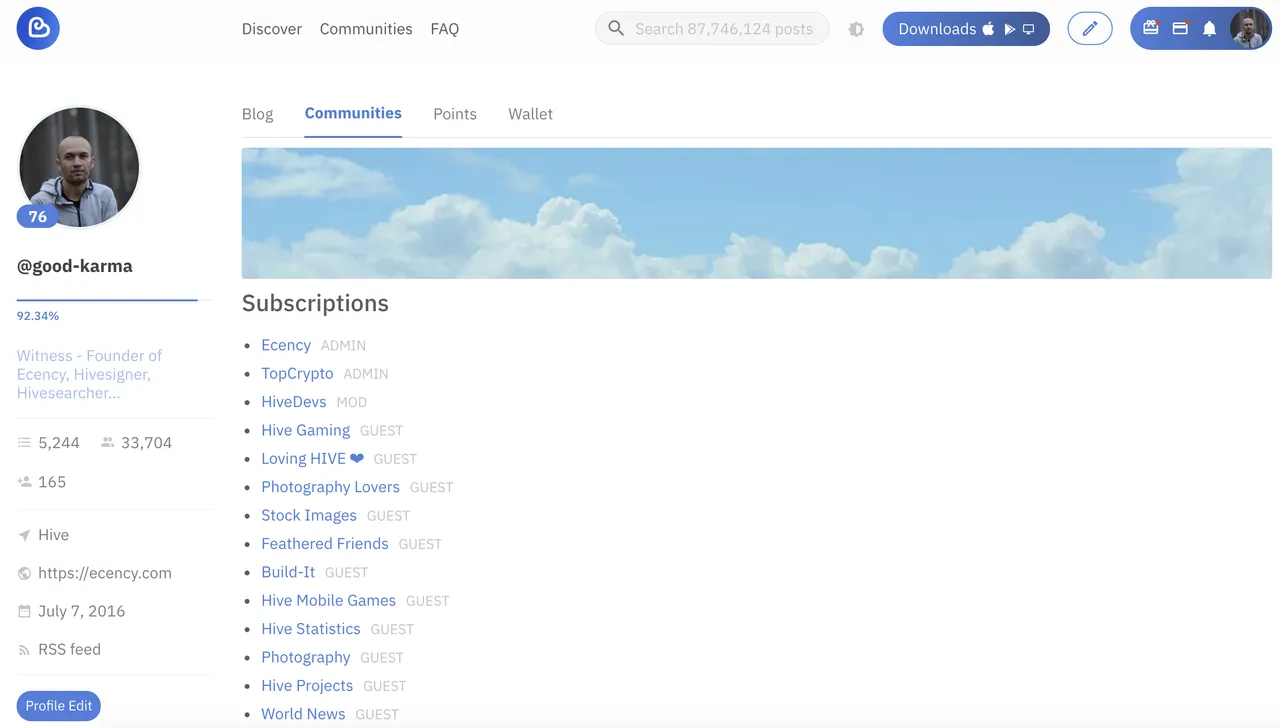Click the Downloads button label
The height and width of the screenshot is (728, 1280).
(937, 29)
